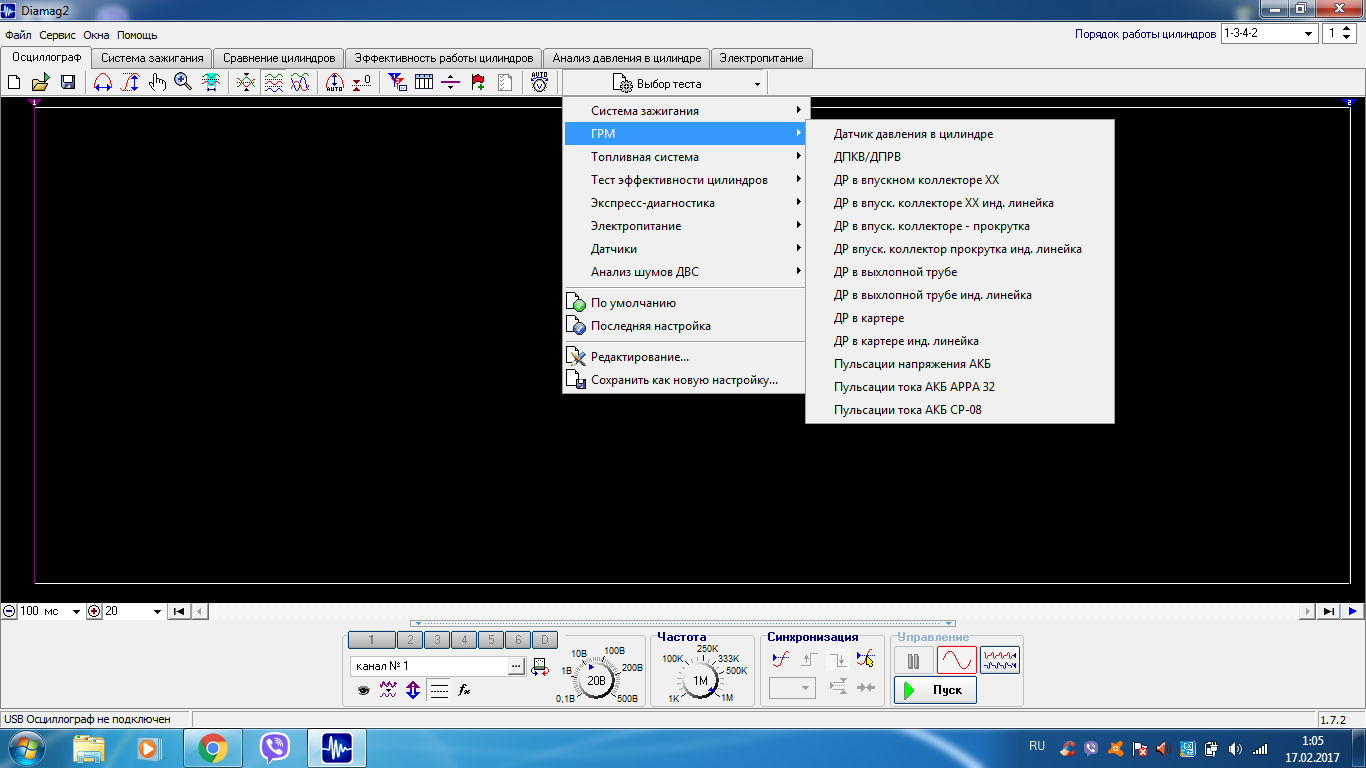1366x768 pixels.
Task: Click the канал № 1 name field
Action: pyautogui.click(x=429, y=666)
